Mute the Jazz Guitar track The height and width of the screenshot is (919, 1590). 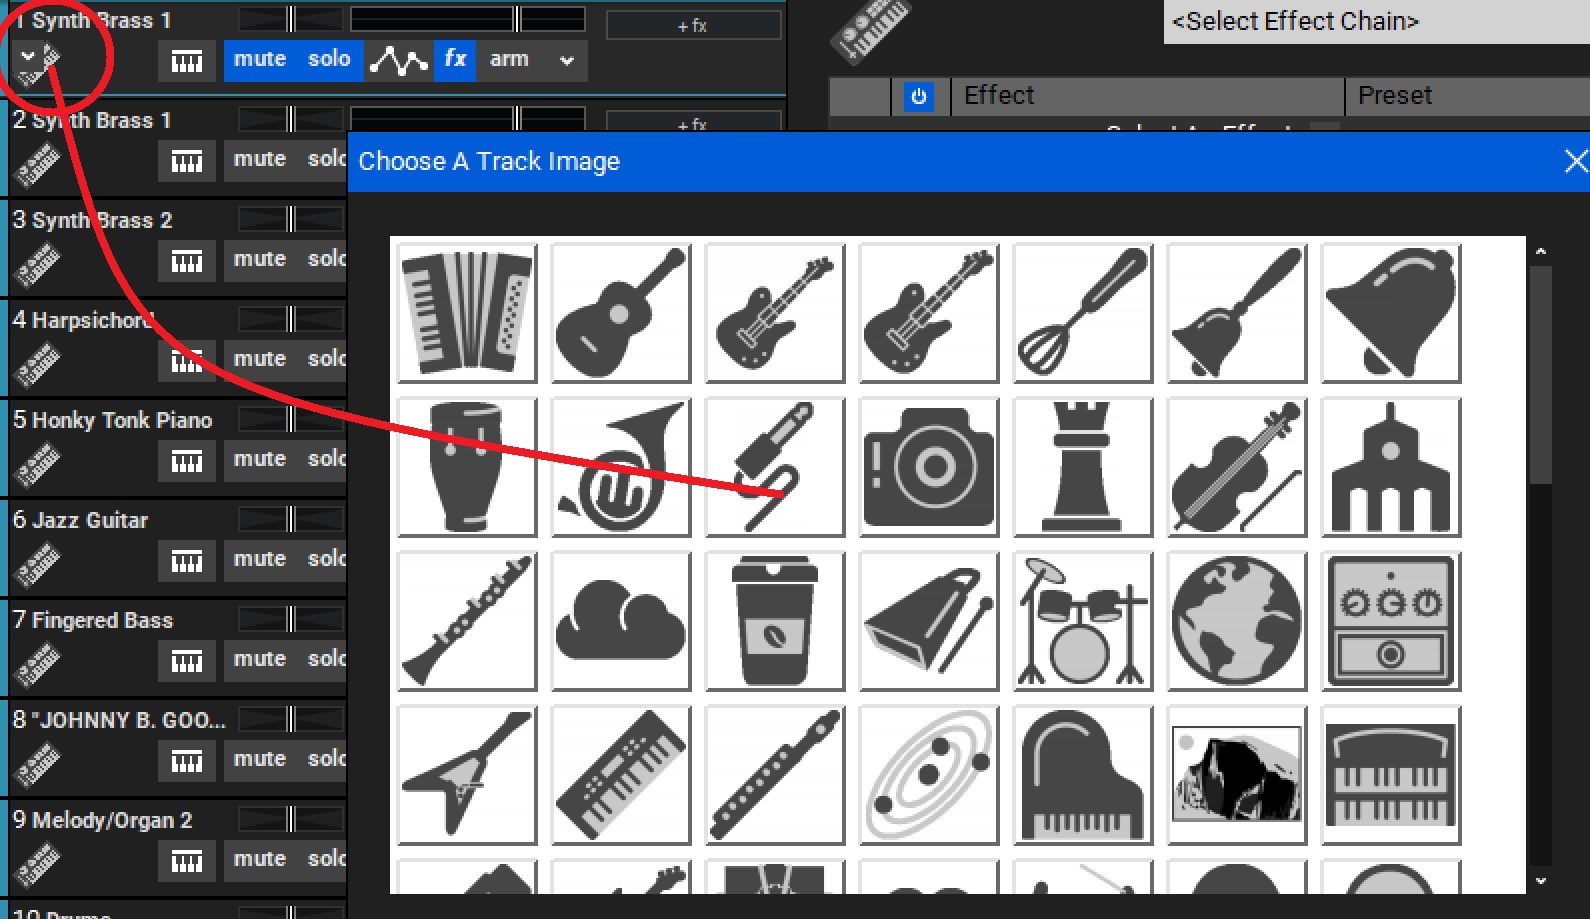(x=259, y=559)
